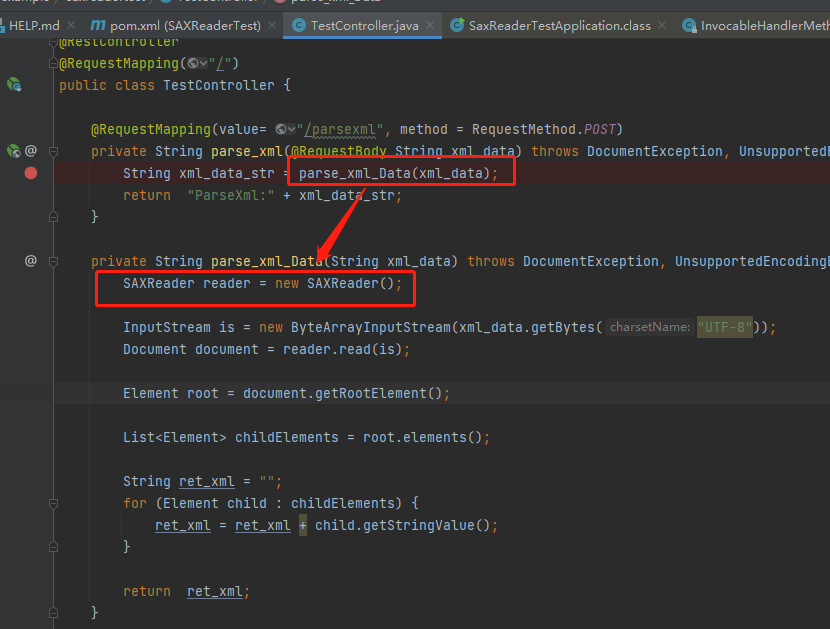
Task: Open URL globe dropdown in @RequestMapping("/")
Action: (x=197, y=64)
